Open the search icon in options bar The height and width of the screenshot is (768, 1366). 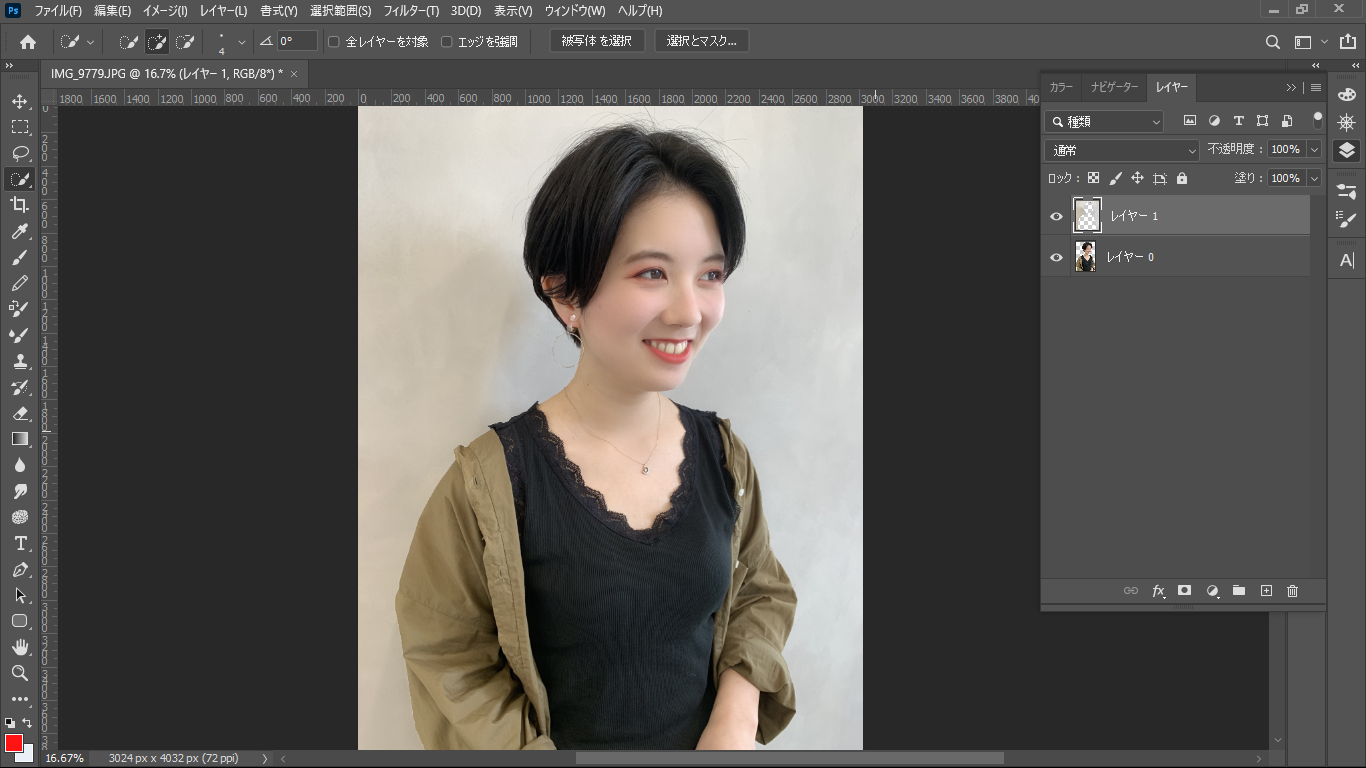pyautogui.click(x=1273, y=42)
